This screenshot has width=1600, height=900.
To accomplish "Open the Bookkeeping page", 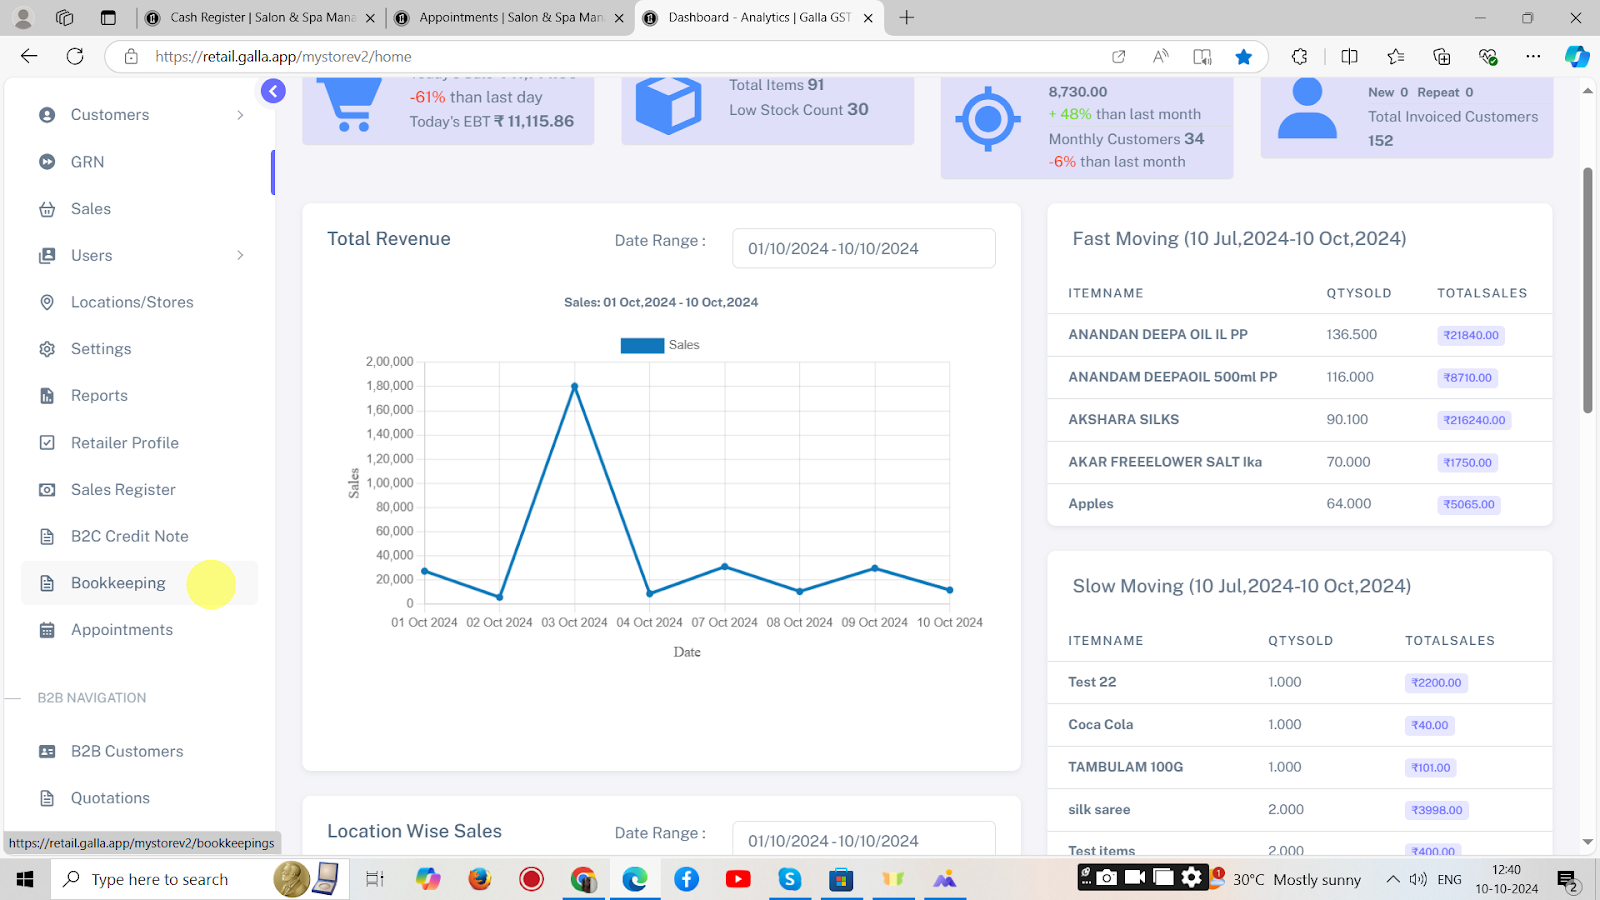I will pyautogui.click(x=118, y=583).
